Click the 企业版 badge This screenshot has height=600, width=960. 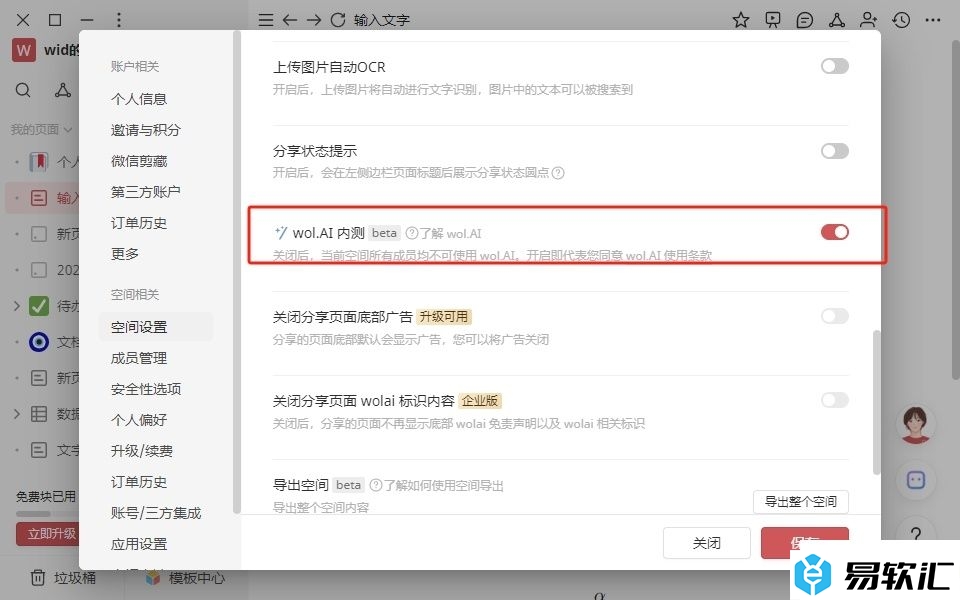480,401
